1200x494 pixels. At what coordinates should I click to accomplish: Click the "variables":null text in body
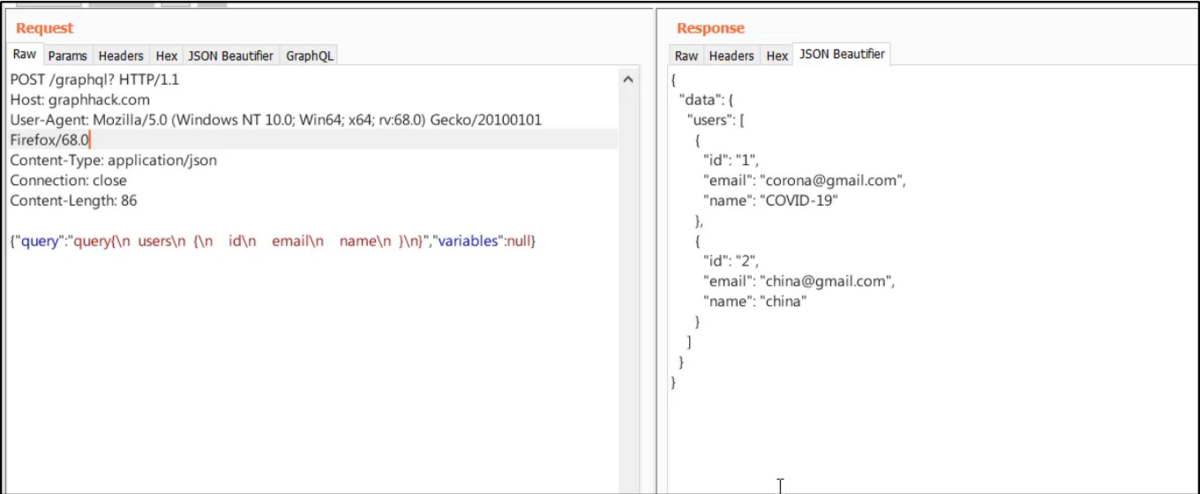tap(484, 241)
